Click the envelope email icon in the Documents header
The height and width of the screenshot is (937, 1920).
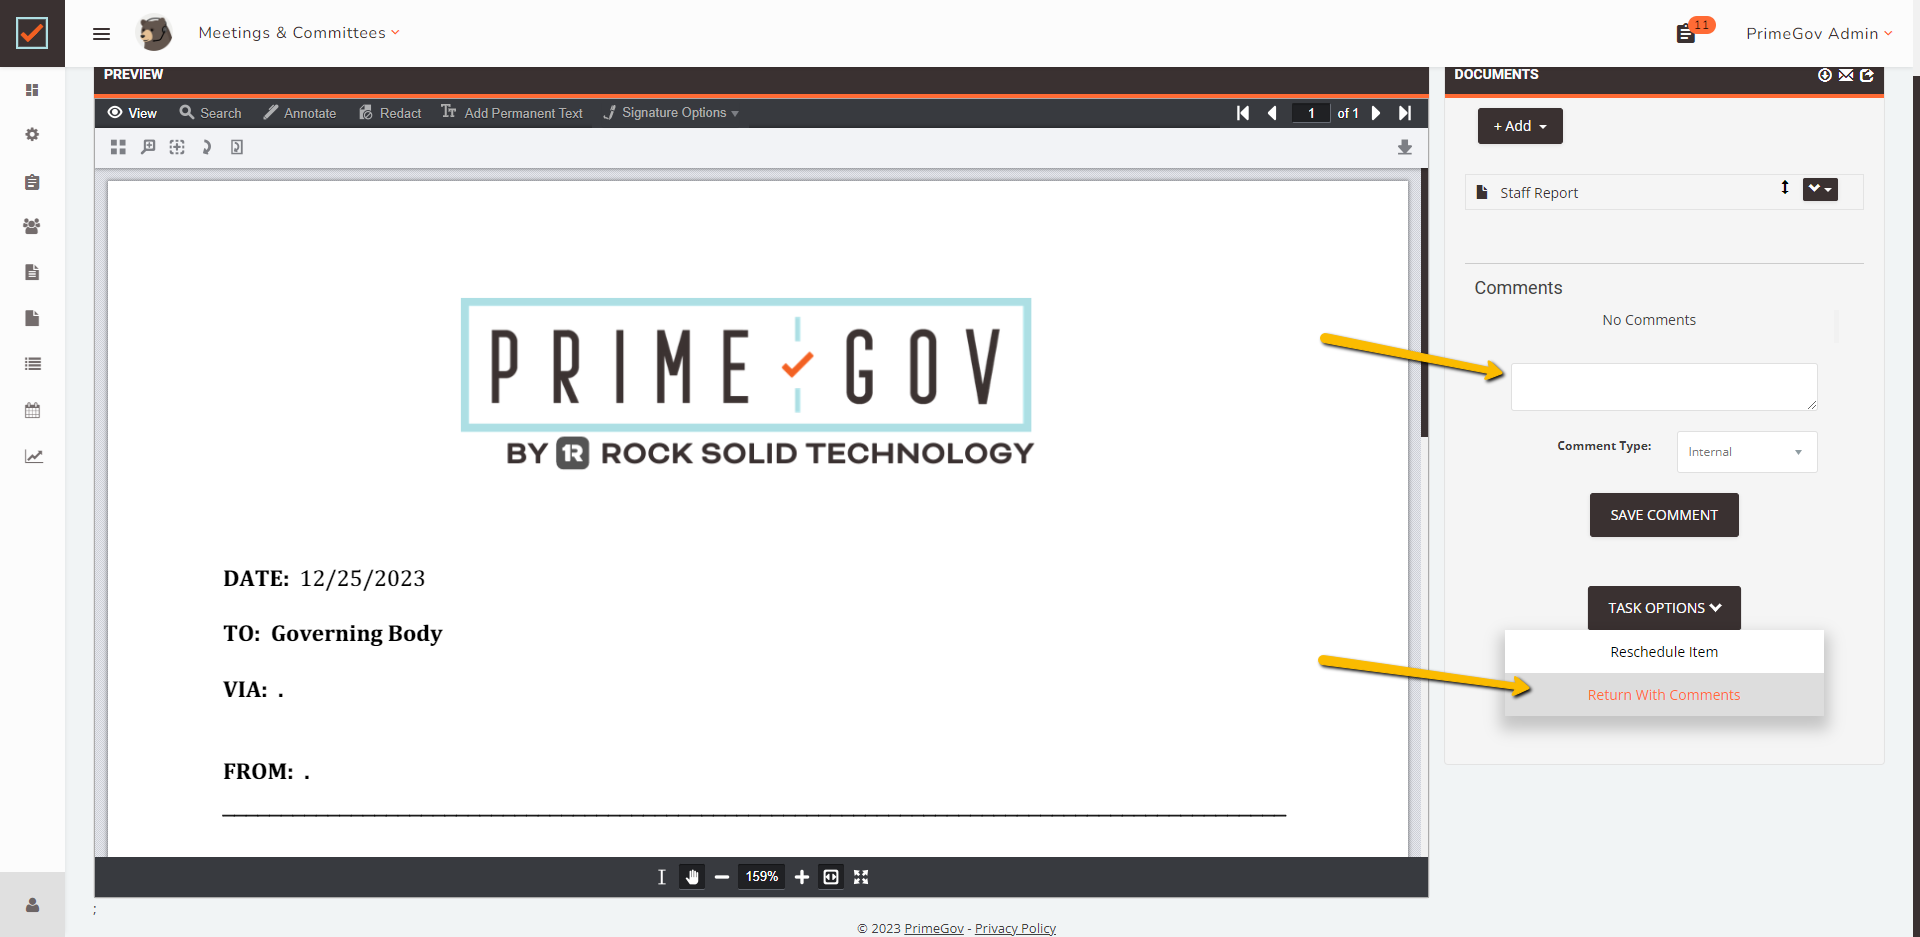tap(1846, 75)
